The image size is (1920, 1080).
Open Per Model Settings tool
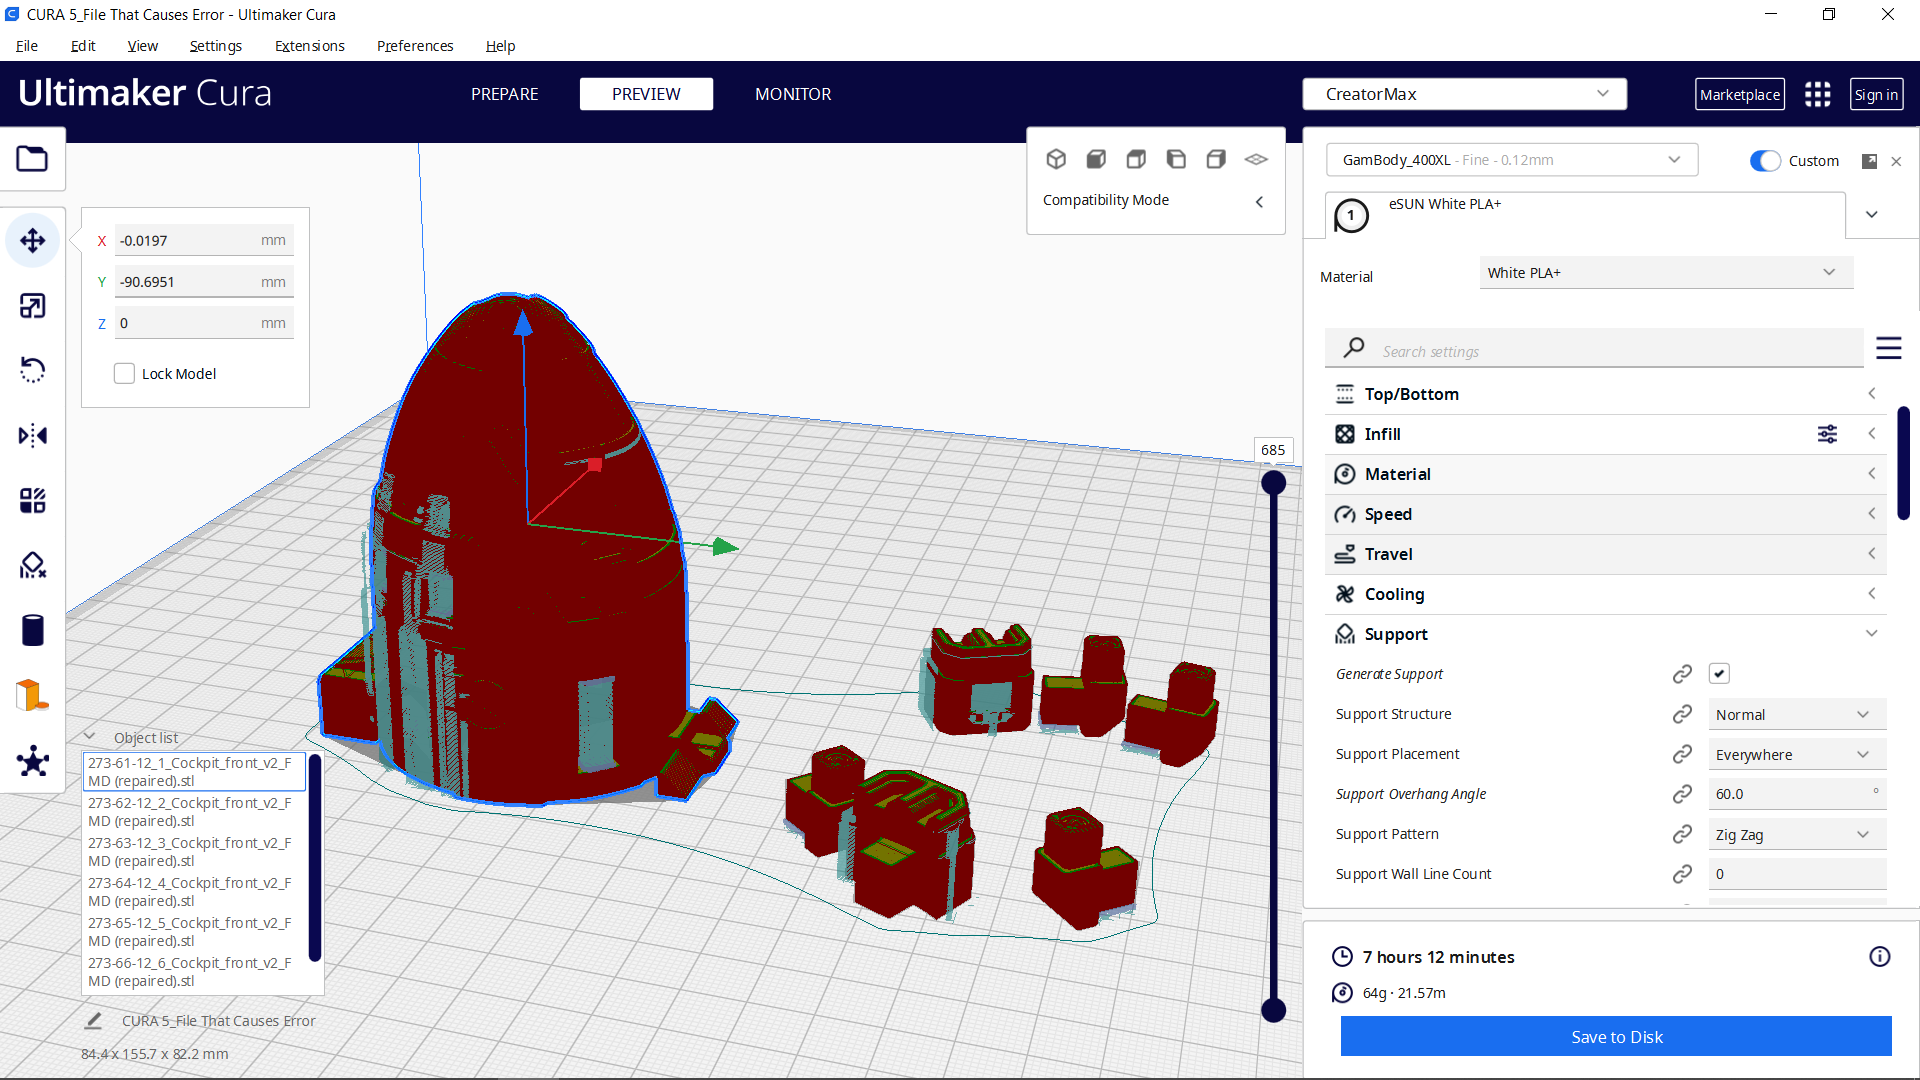[32, 500]
